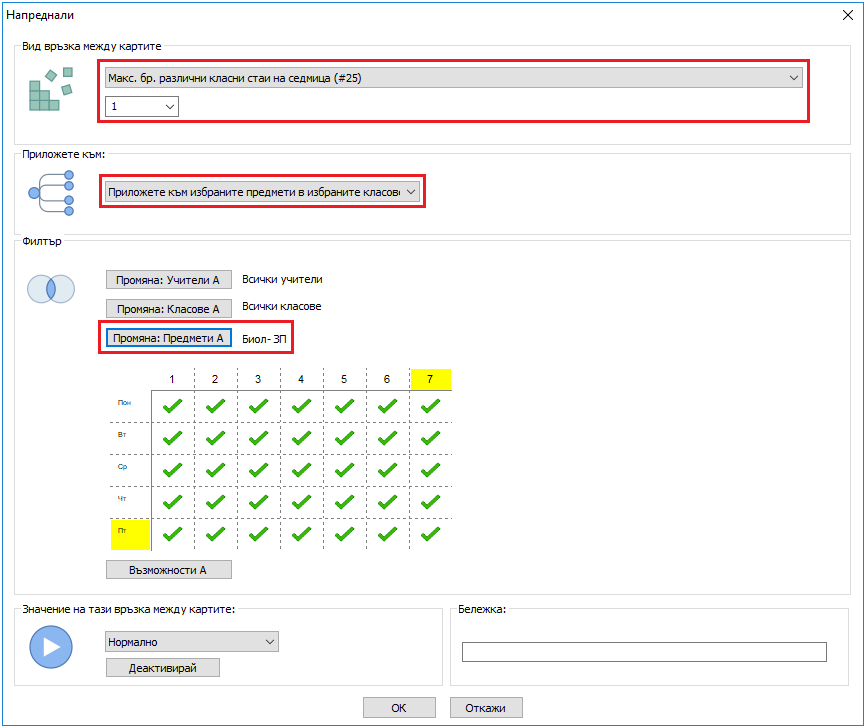
Task: Confirm the dialog with OK
Action: [398, 708]
